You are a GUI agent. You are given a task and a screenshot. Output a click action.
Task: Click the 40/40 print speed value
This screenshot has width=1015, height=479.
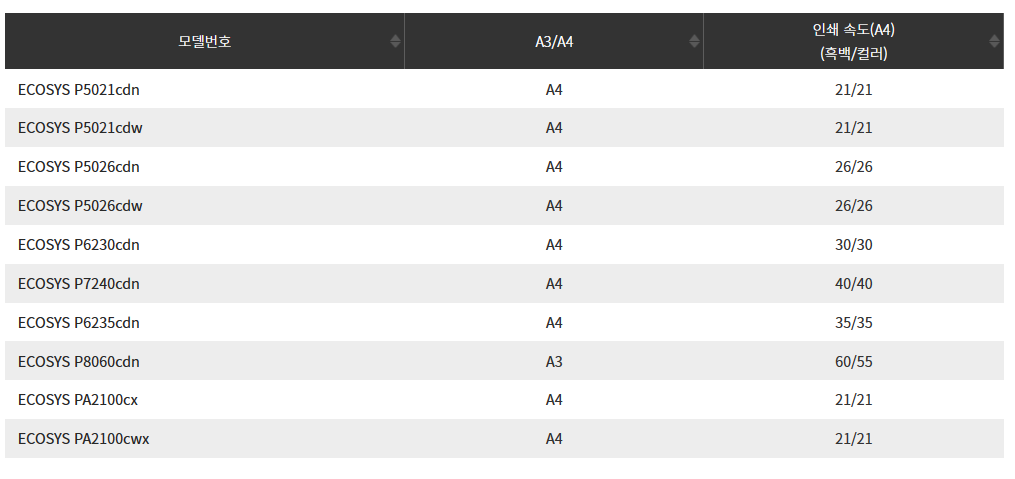853,284
